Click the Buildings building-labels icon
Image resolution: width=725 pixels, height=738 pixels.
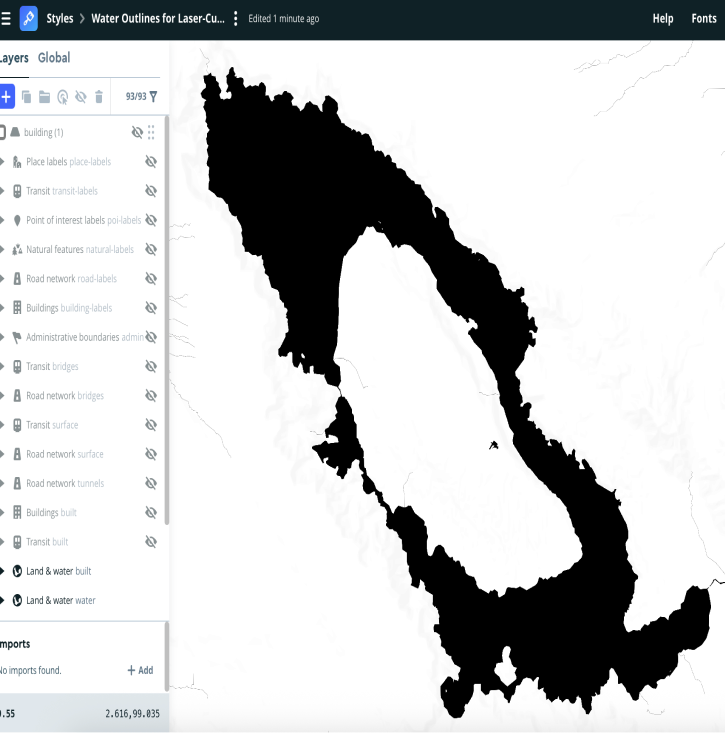tap(17, 308)
